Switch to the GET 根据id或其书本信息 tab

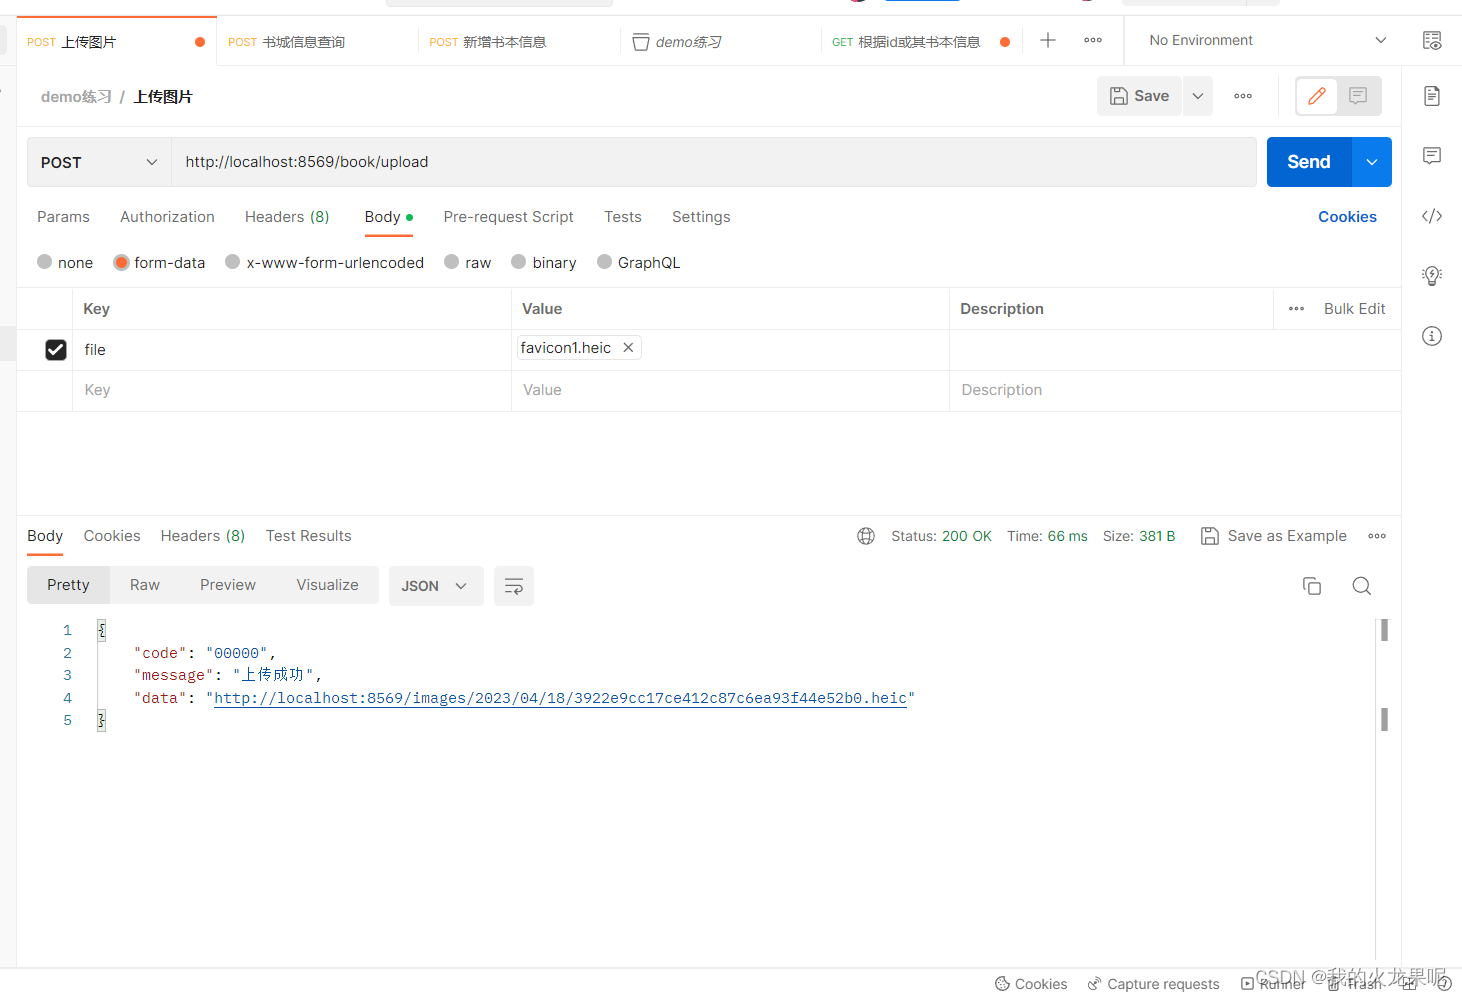(921, 41)
